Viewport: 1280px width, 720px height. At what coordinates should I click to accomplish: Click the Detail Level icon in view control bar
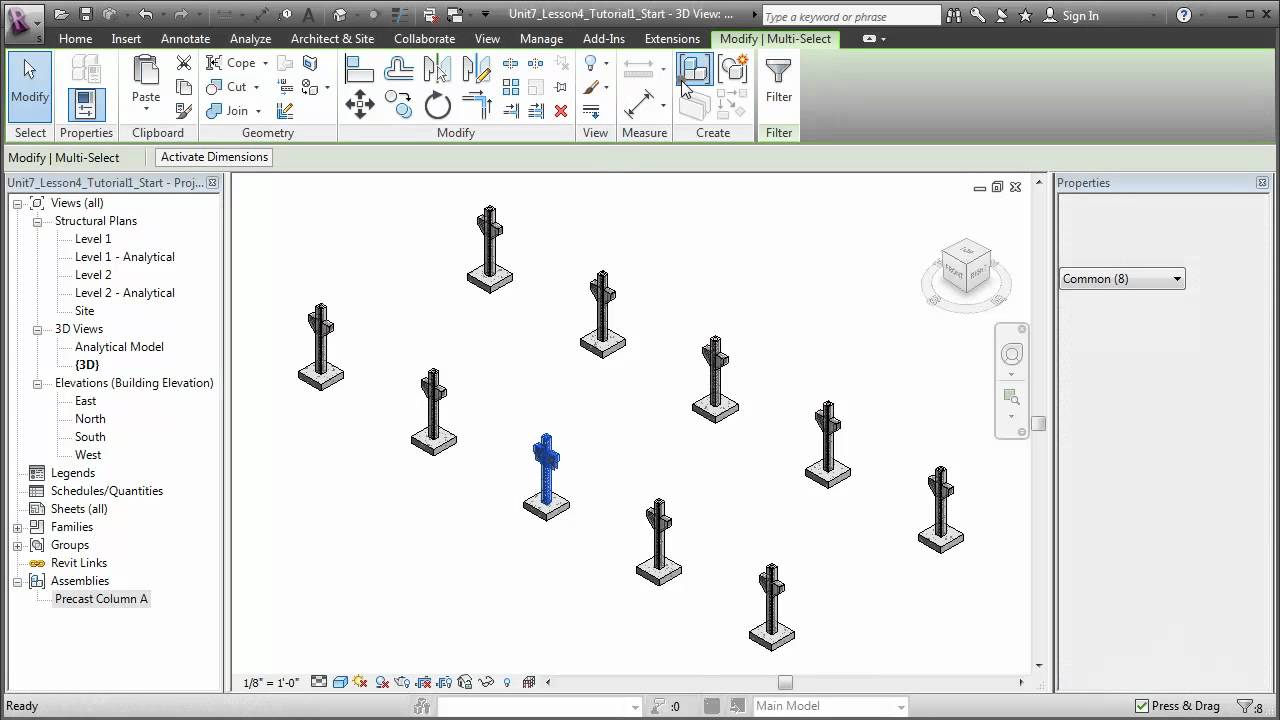click(x=319, y=682)
